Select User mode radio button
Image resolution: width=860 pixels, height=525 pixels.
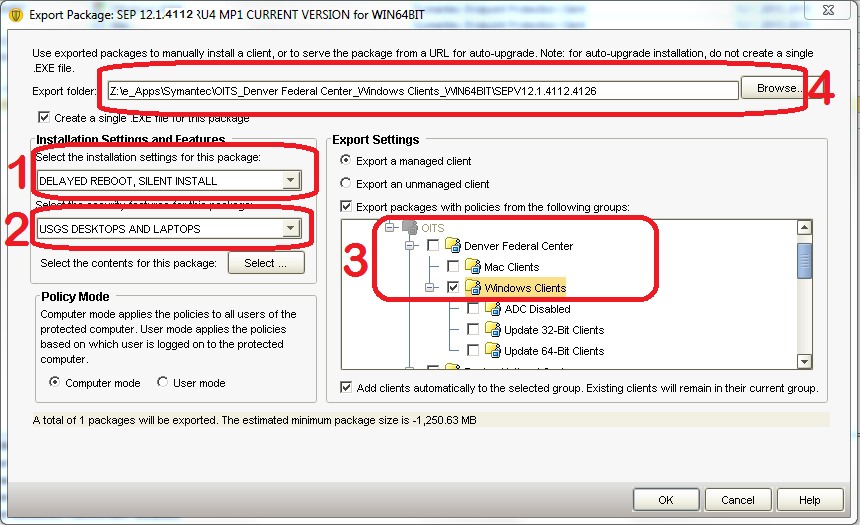tap(162, 382)
